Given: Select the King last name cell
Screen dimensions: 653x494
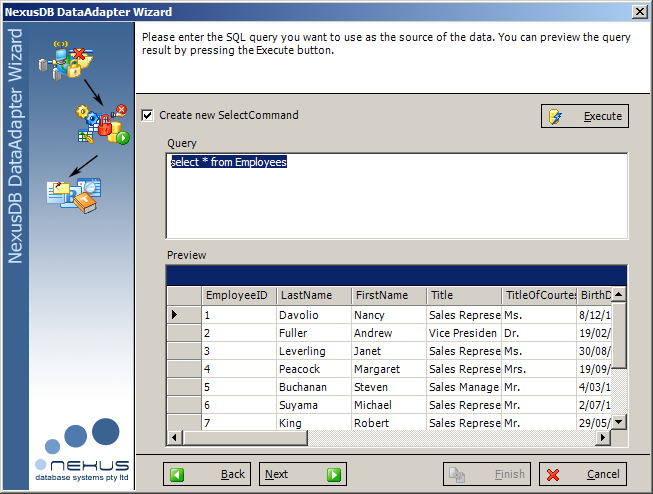Looking at the screenshot, I should (314, 422).
